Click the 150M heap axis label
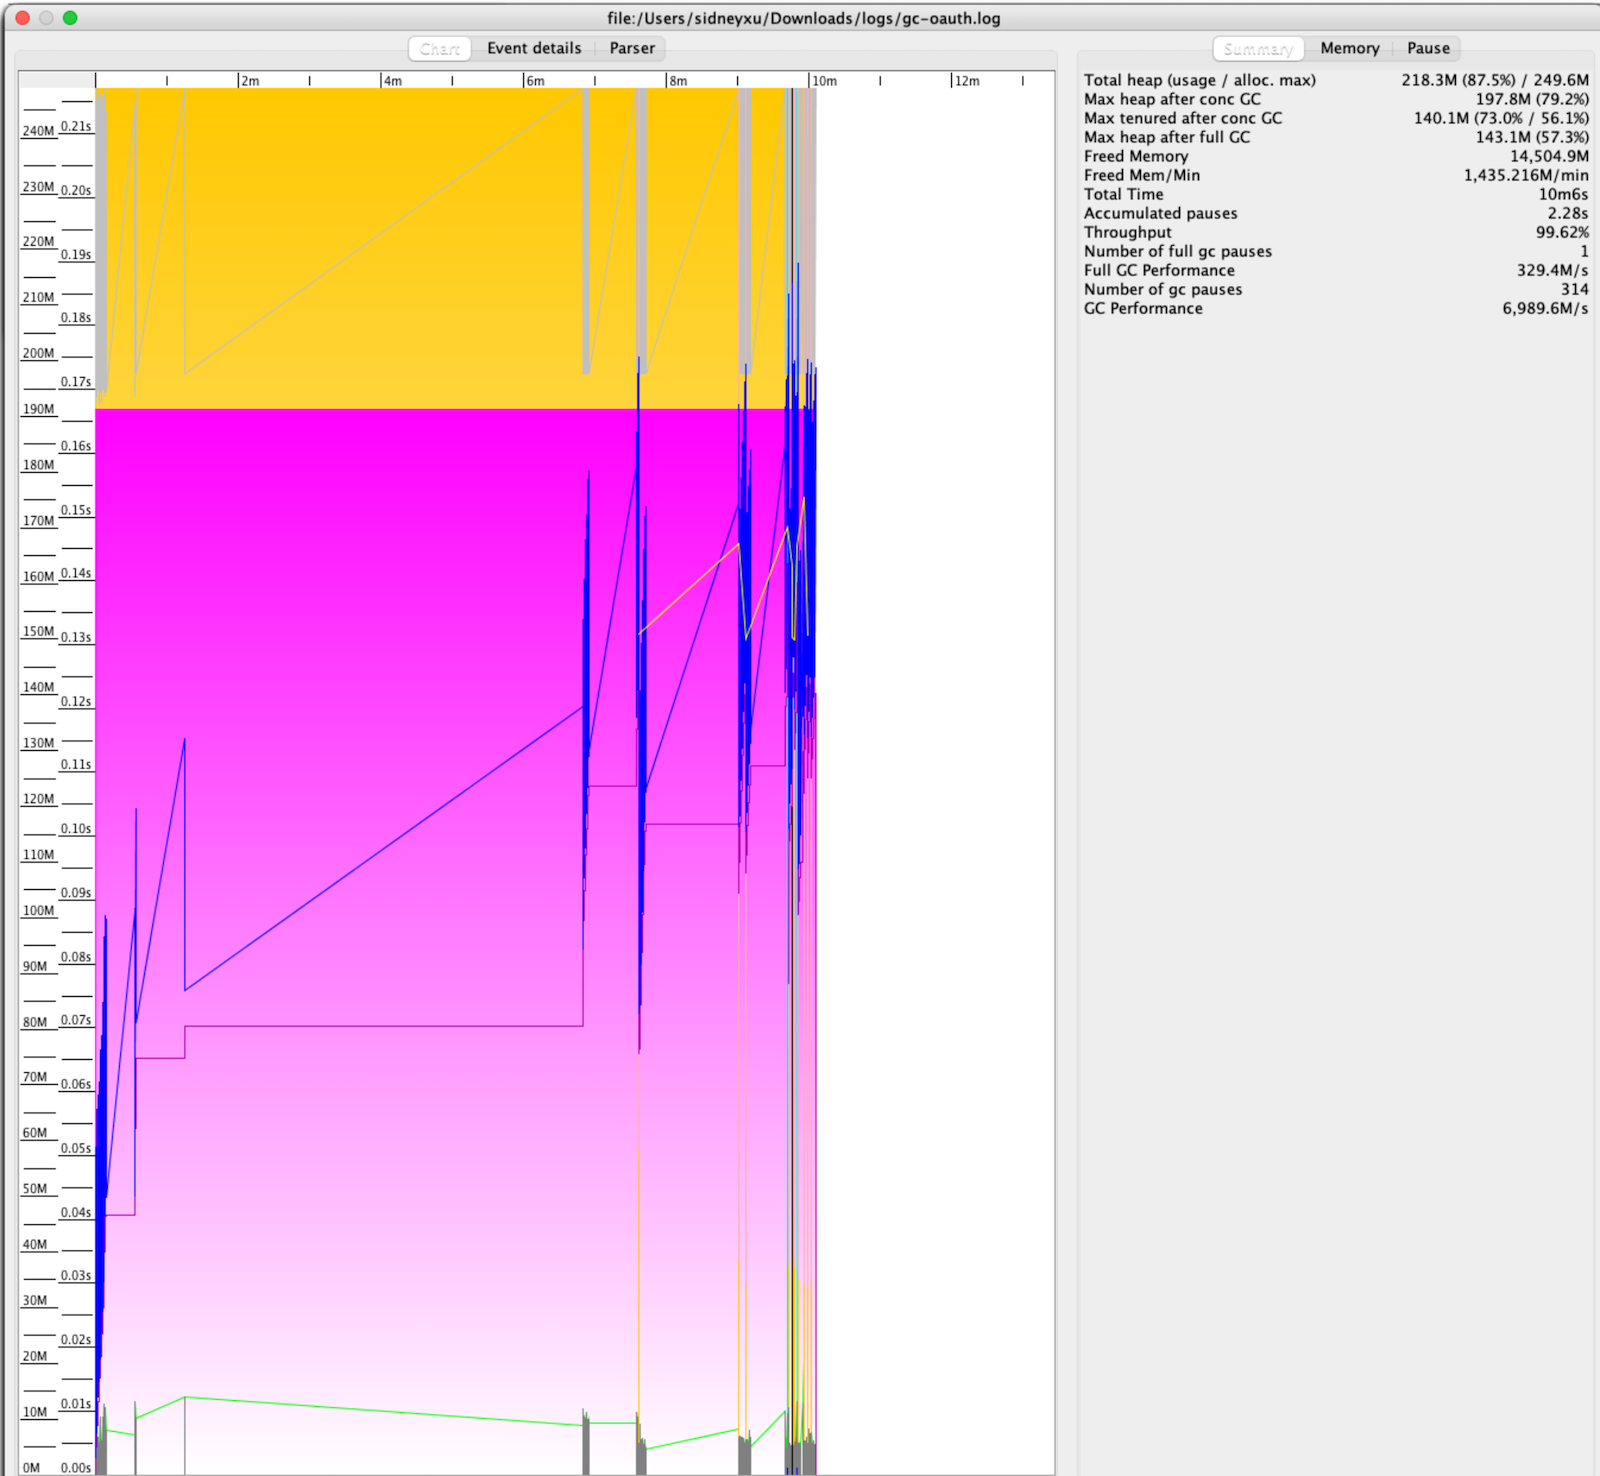Viewport: 1600px width, 1476px height. (39, 632)
